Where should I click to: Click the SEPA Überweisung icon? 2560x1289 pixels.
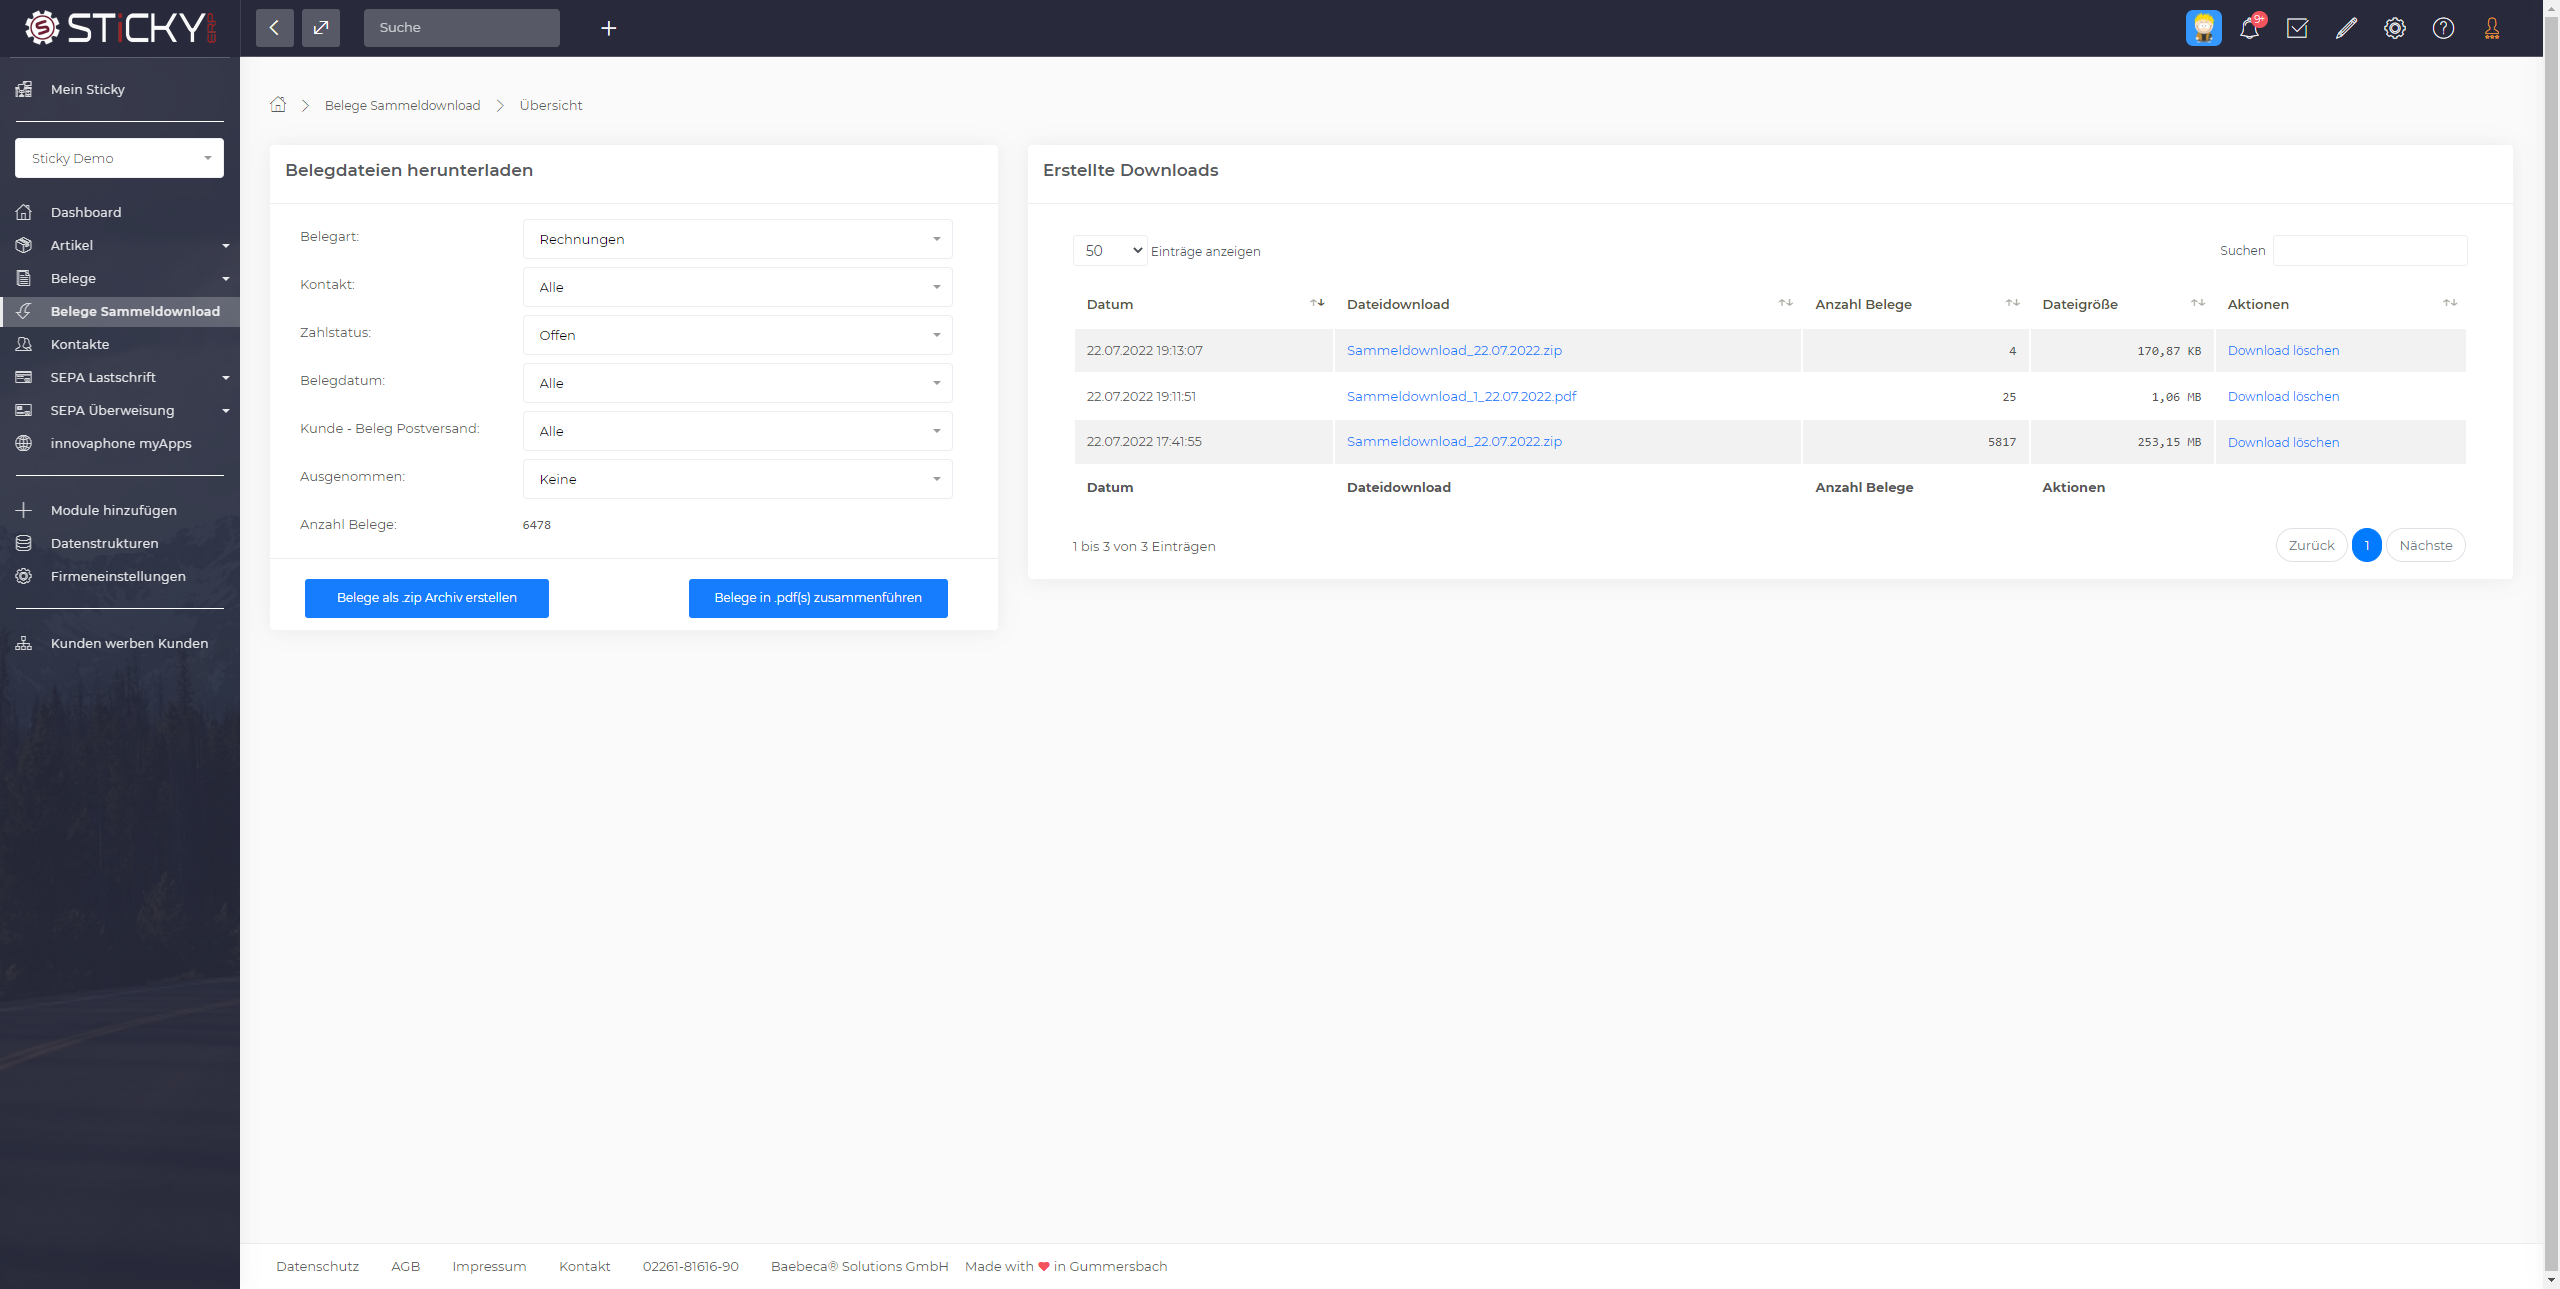[24, 410]
